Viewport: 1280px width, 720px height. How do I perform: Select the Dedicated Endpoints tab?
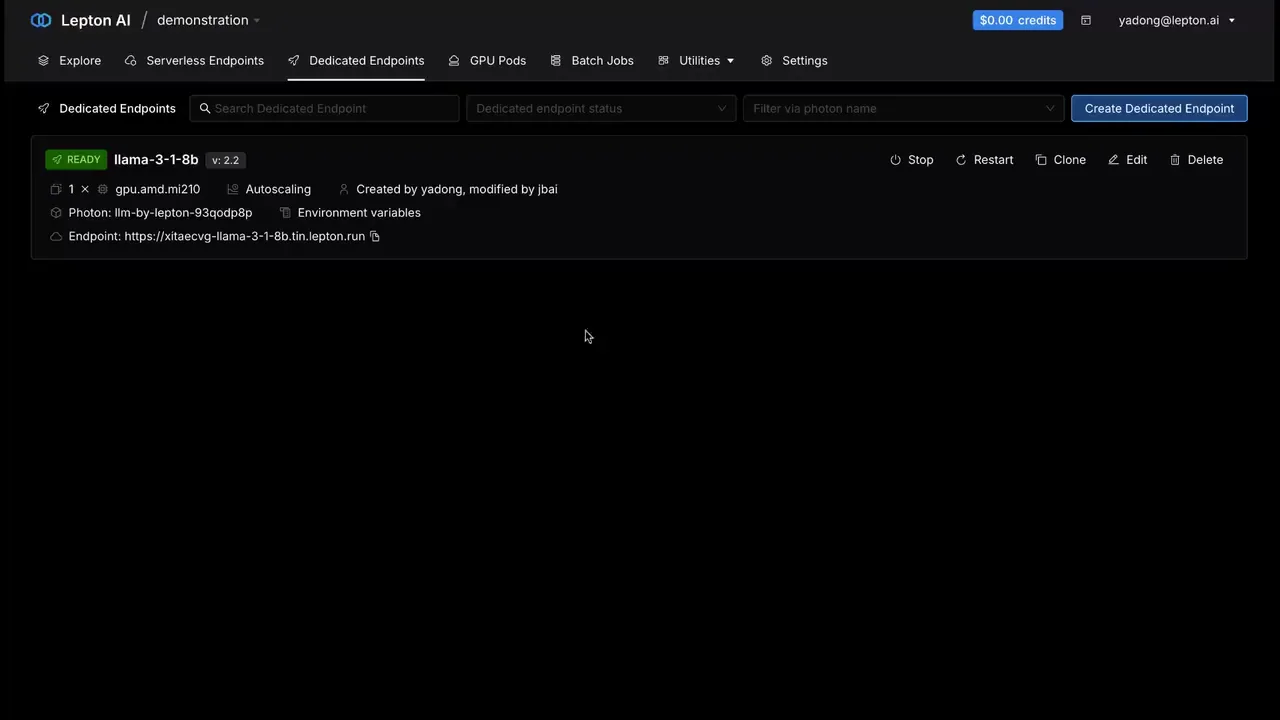(356, 60)
